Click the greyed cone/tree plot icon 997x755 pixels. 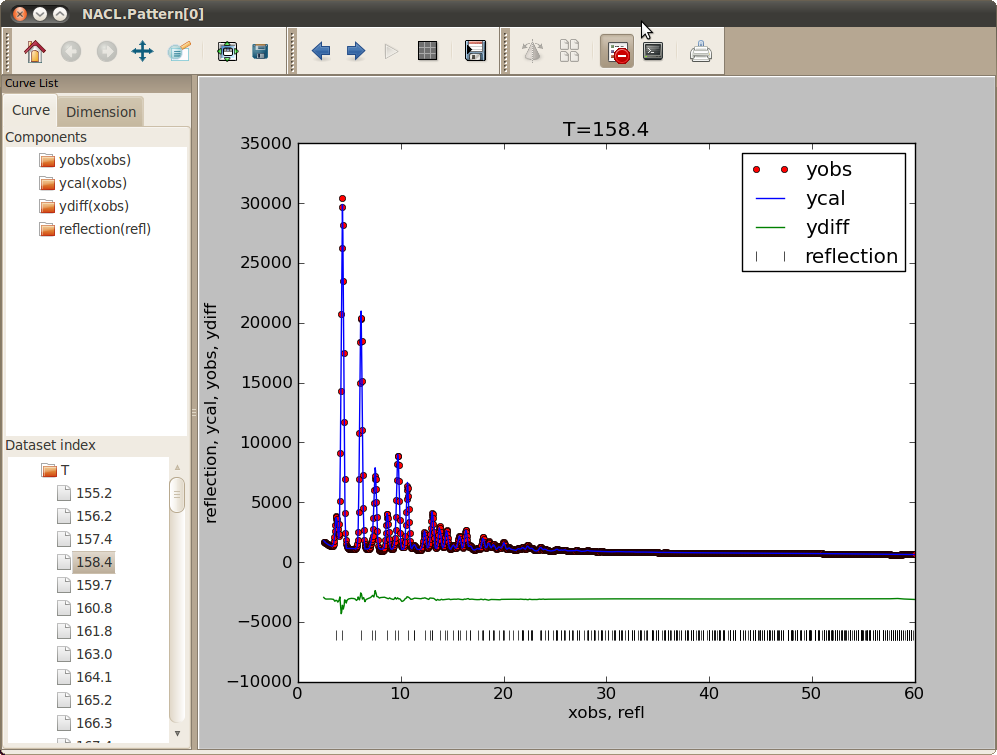[x=532, y=51]
